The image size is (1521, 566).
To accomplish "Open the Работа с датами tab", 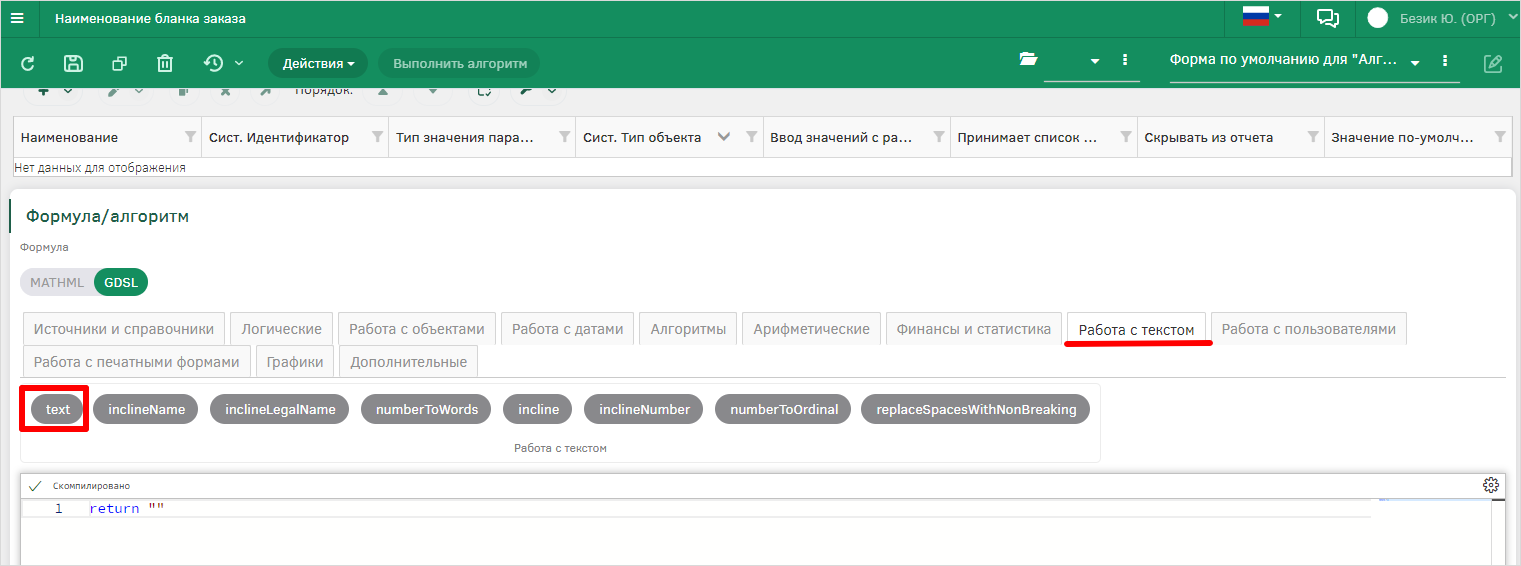I will click(x=568, y=329).
